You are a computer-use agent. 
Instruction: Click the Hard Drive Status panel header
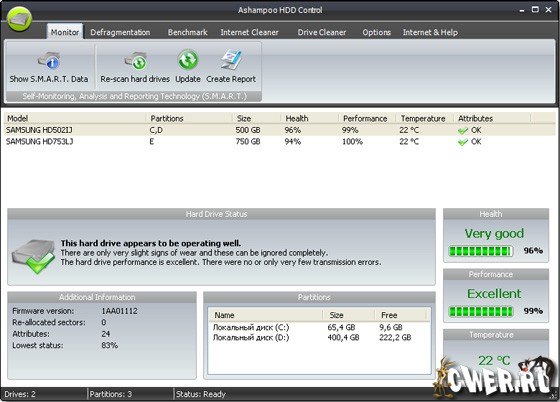pos(221,214)
